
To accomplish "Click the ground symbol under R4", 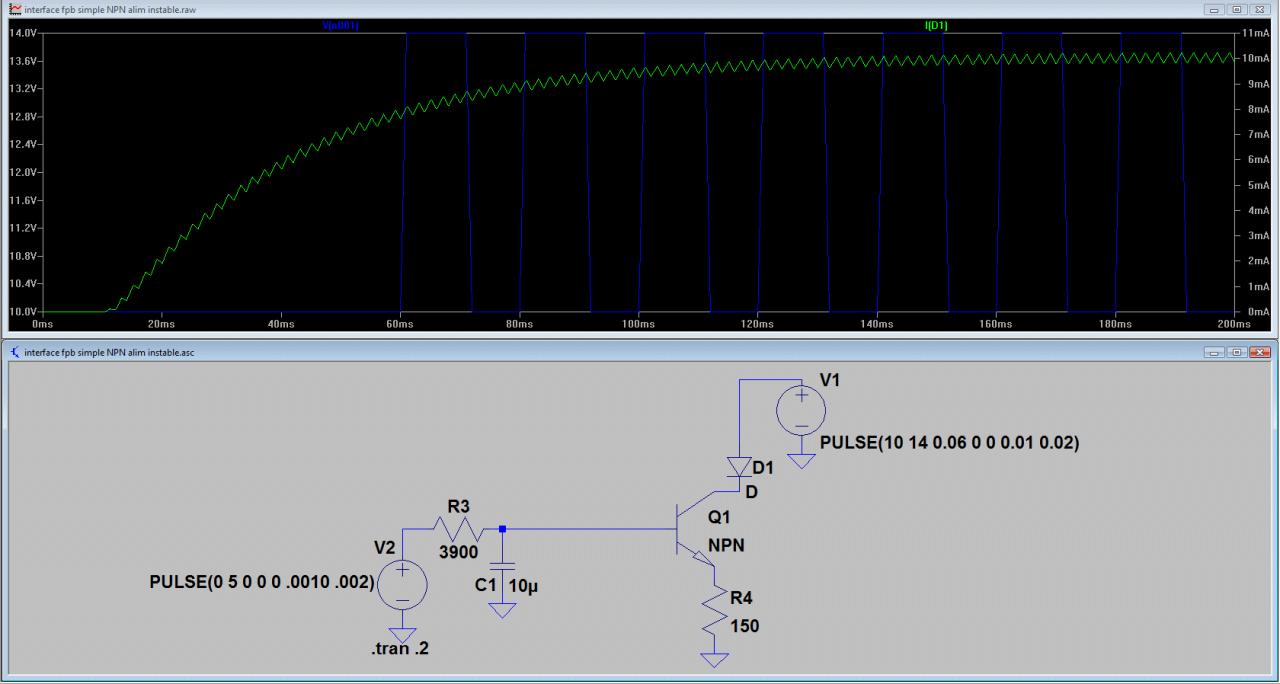I will 716,659.
